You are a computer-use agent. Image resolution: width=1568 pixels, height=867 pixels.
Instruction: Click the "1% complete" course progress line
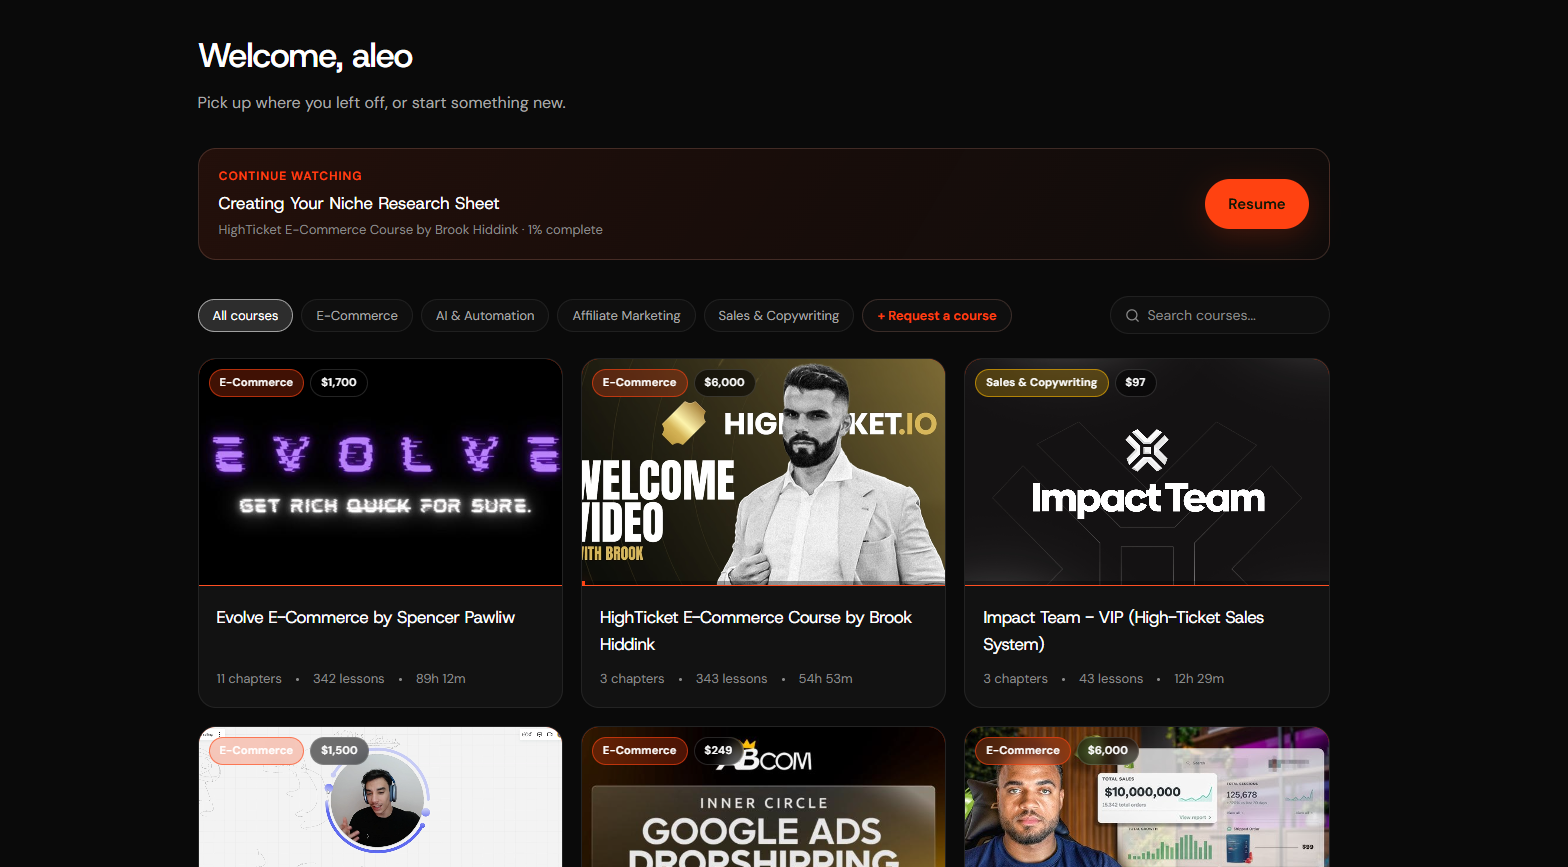(x=410, y=230)
